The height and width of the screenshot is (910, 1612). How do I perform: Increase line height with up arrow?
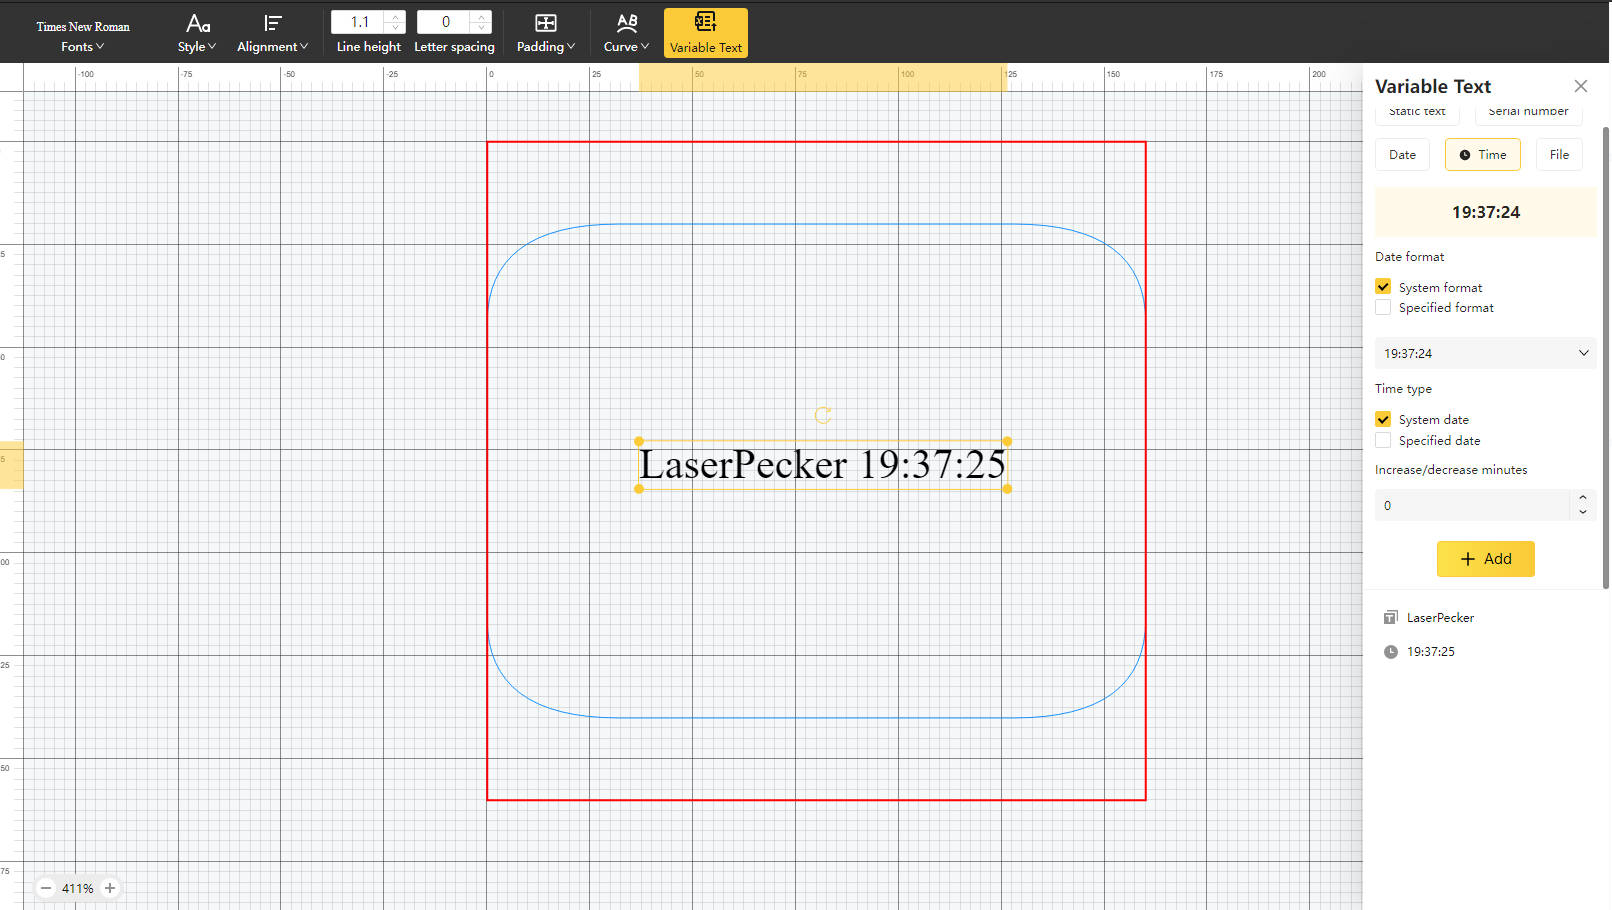[396, 16]
